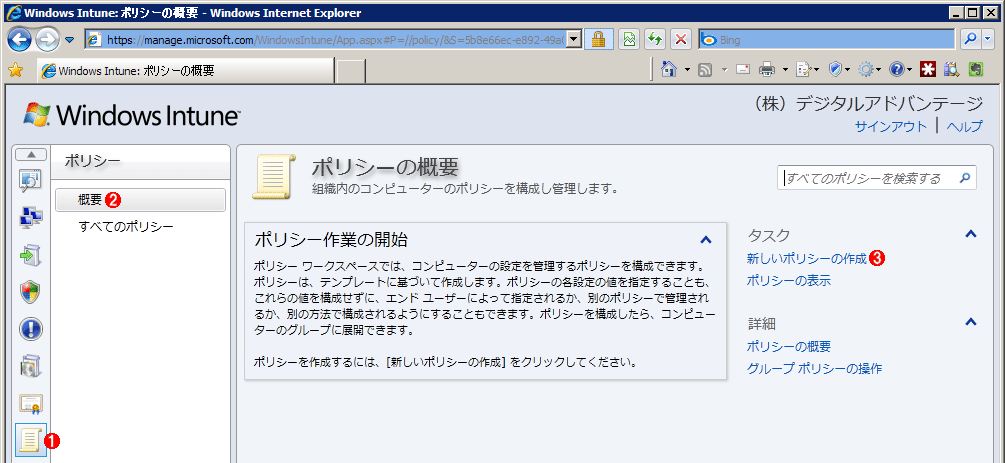Click the Windows Intune logo
The width and height of the screenshot is (1005, 463).
(x=131, y=115)
